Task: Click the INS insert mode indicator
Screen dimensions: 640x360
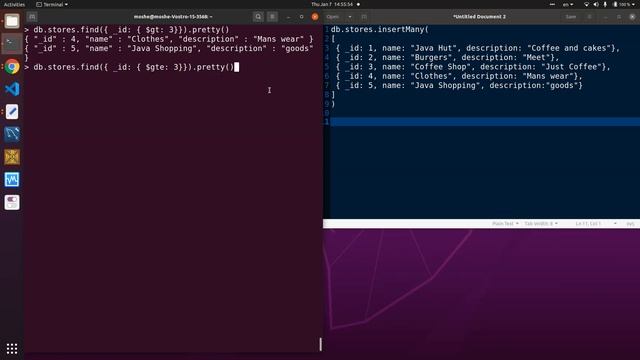Action: 630,224
